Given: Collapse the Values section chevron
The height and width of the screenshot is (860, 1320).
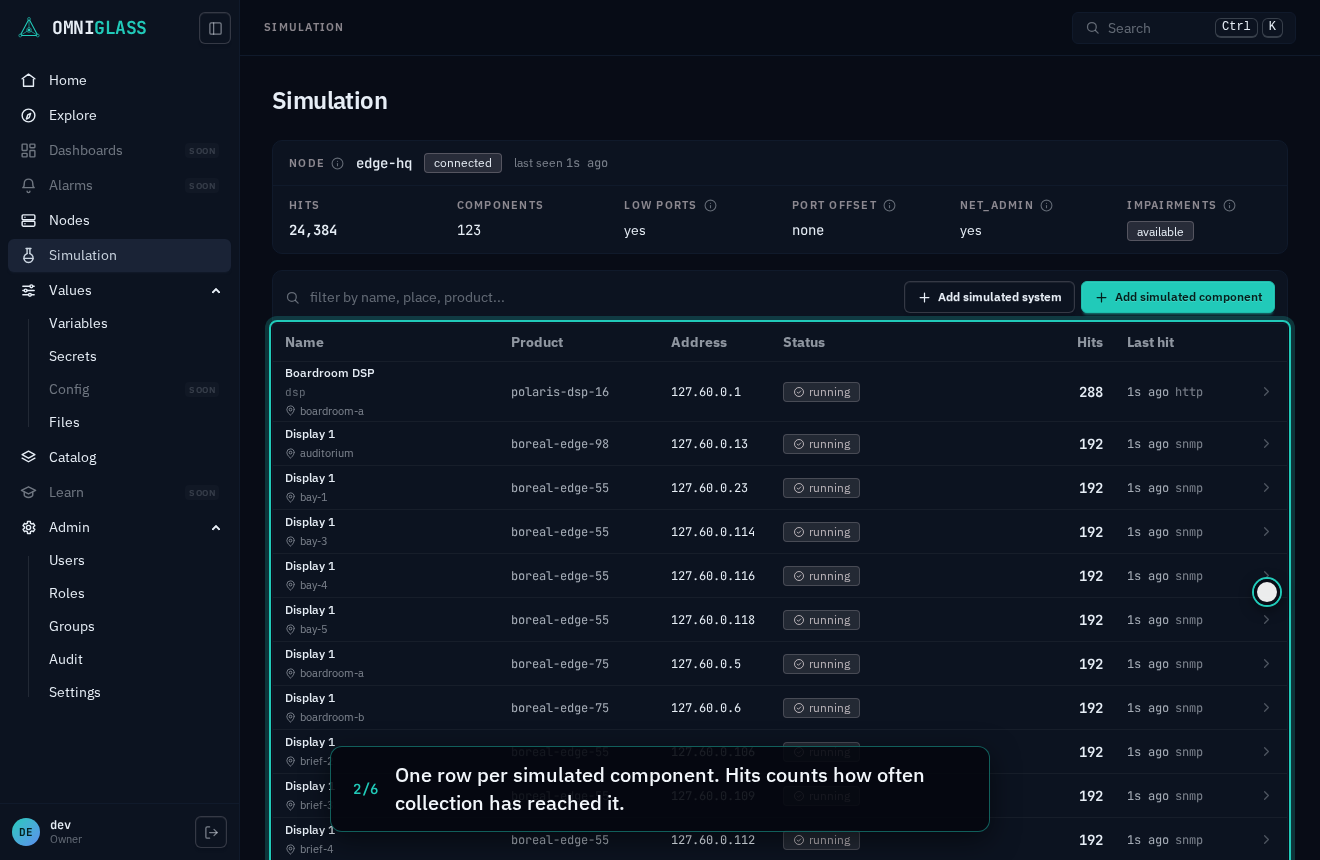Looking at the screenshot, I should pyautogui.click(x=216, y=290).
